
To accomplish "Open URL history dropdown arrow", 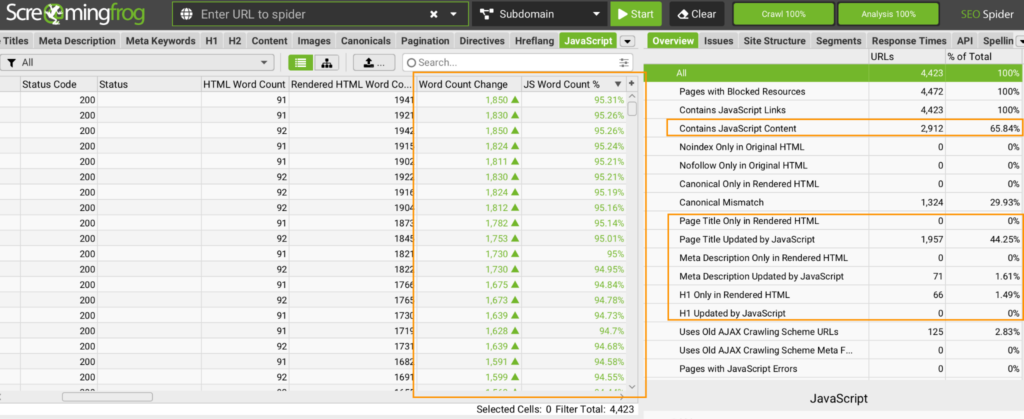I will pos(454,14).
